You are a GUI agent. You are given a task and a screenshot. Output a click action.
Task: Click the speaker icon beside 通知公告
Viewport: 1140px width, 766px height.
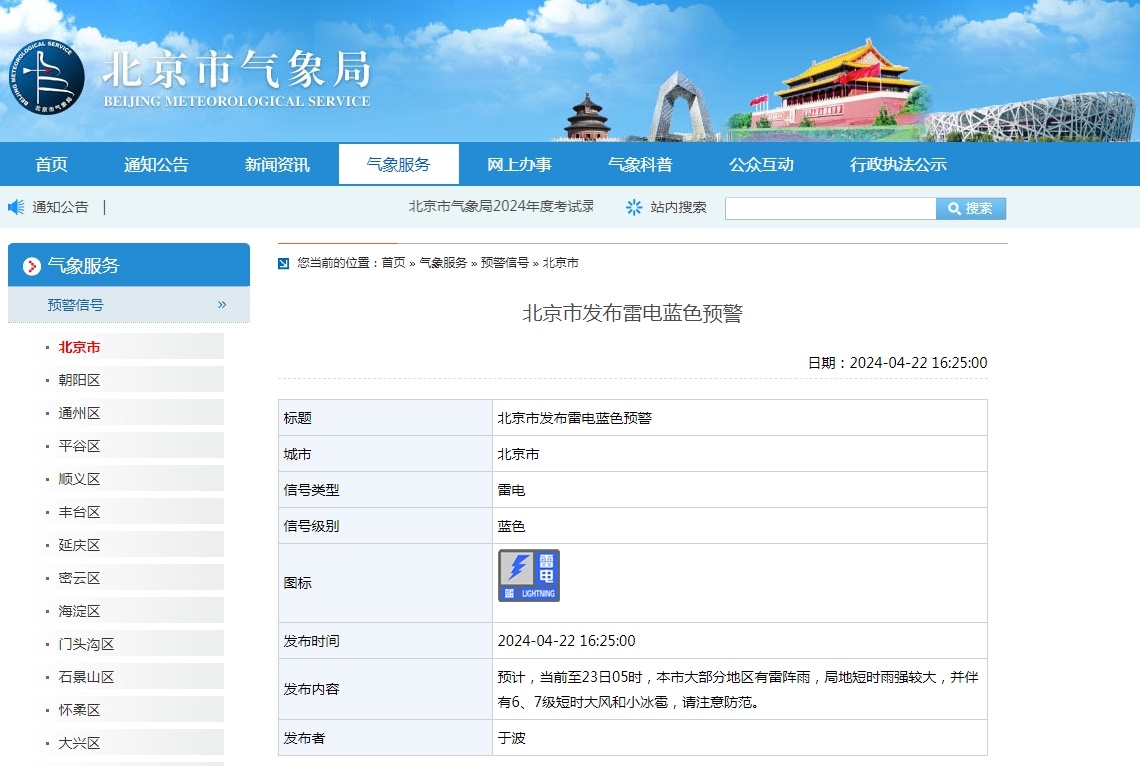[16, 207]
